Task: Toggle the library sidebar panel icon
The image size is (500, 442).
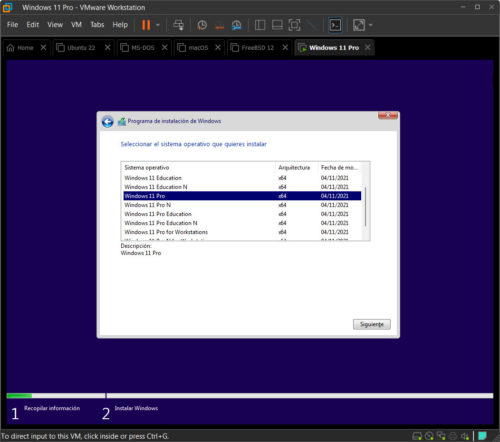Action: coord(260,25)
